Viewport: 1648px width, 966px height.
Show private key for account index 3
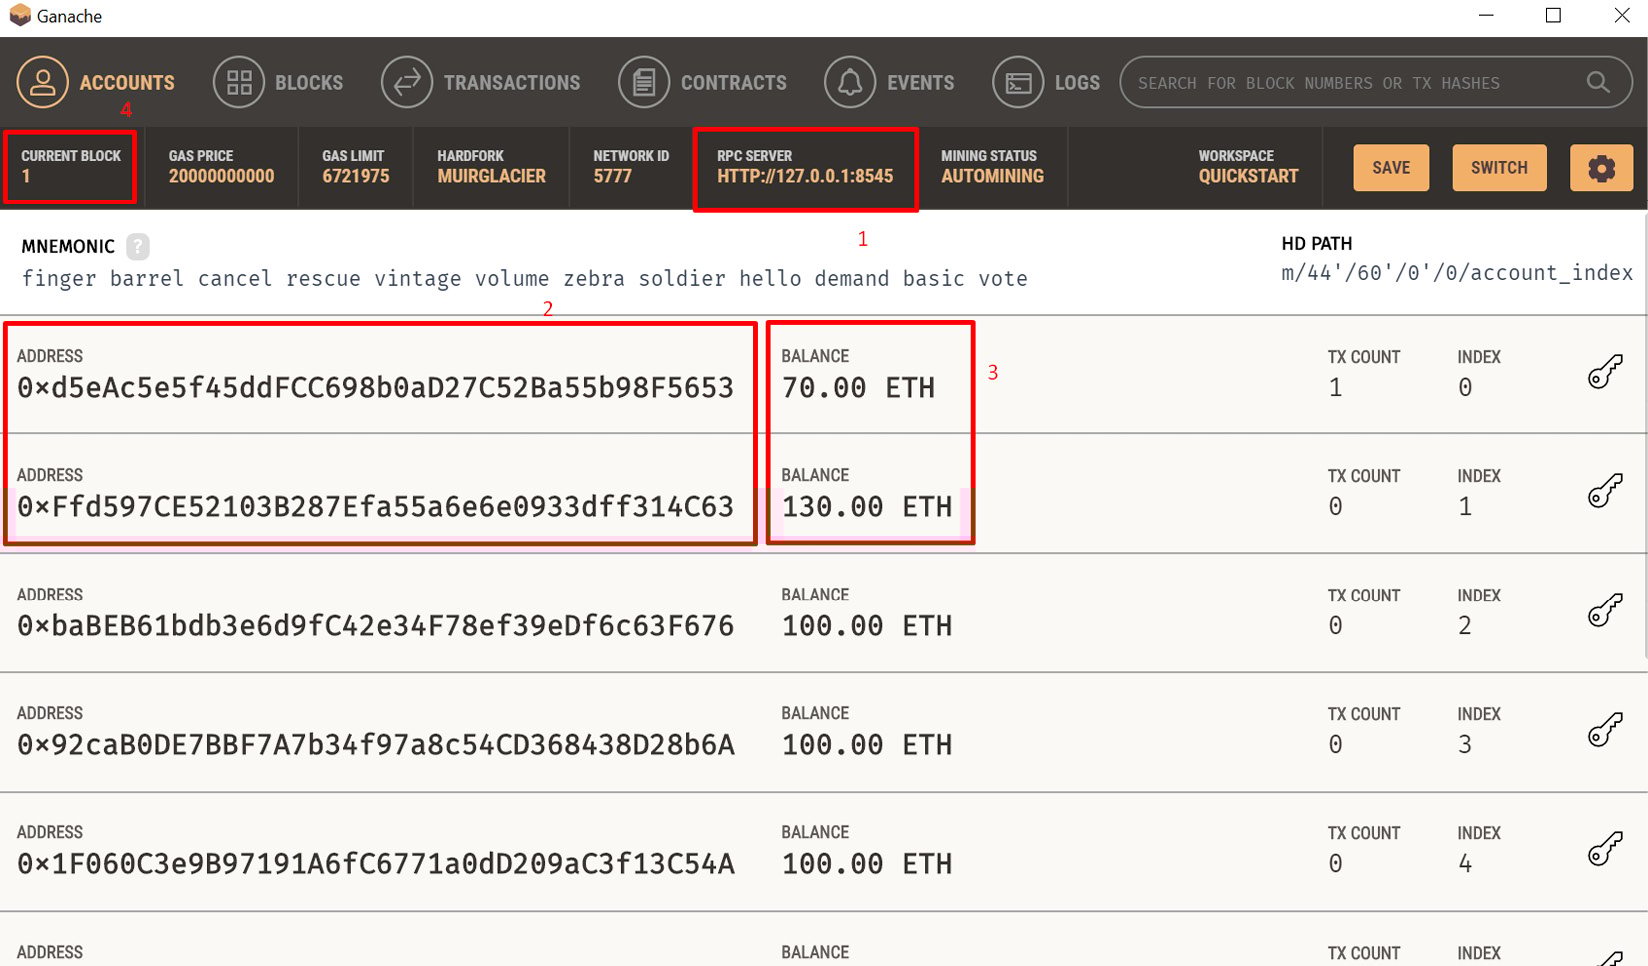tap(1605, 729)
